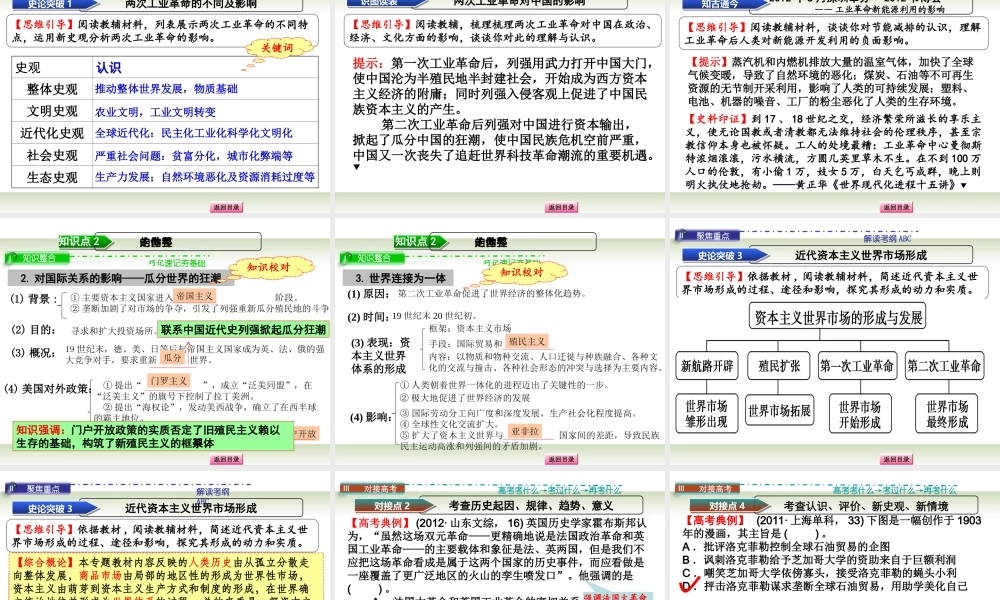Click 知识校对 cloud on 瓜分世界的狂潮 slide
This screenshot has width=1000, height=600.
[269, 267]
